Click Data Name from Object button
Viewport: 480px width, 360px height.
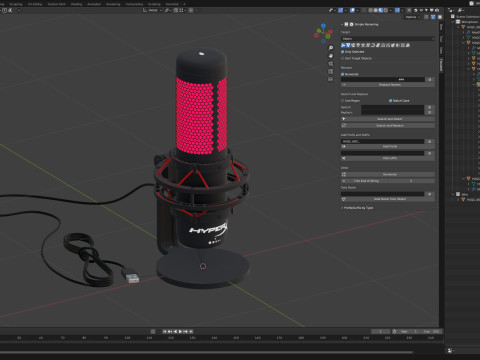coord(388,199)
